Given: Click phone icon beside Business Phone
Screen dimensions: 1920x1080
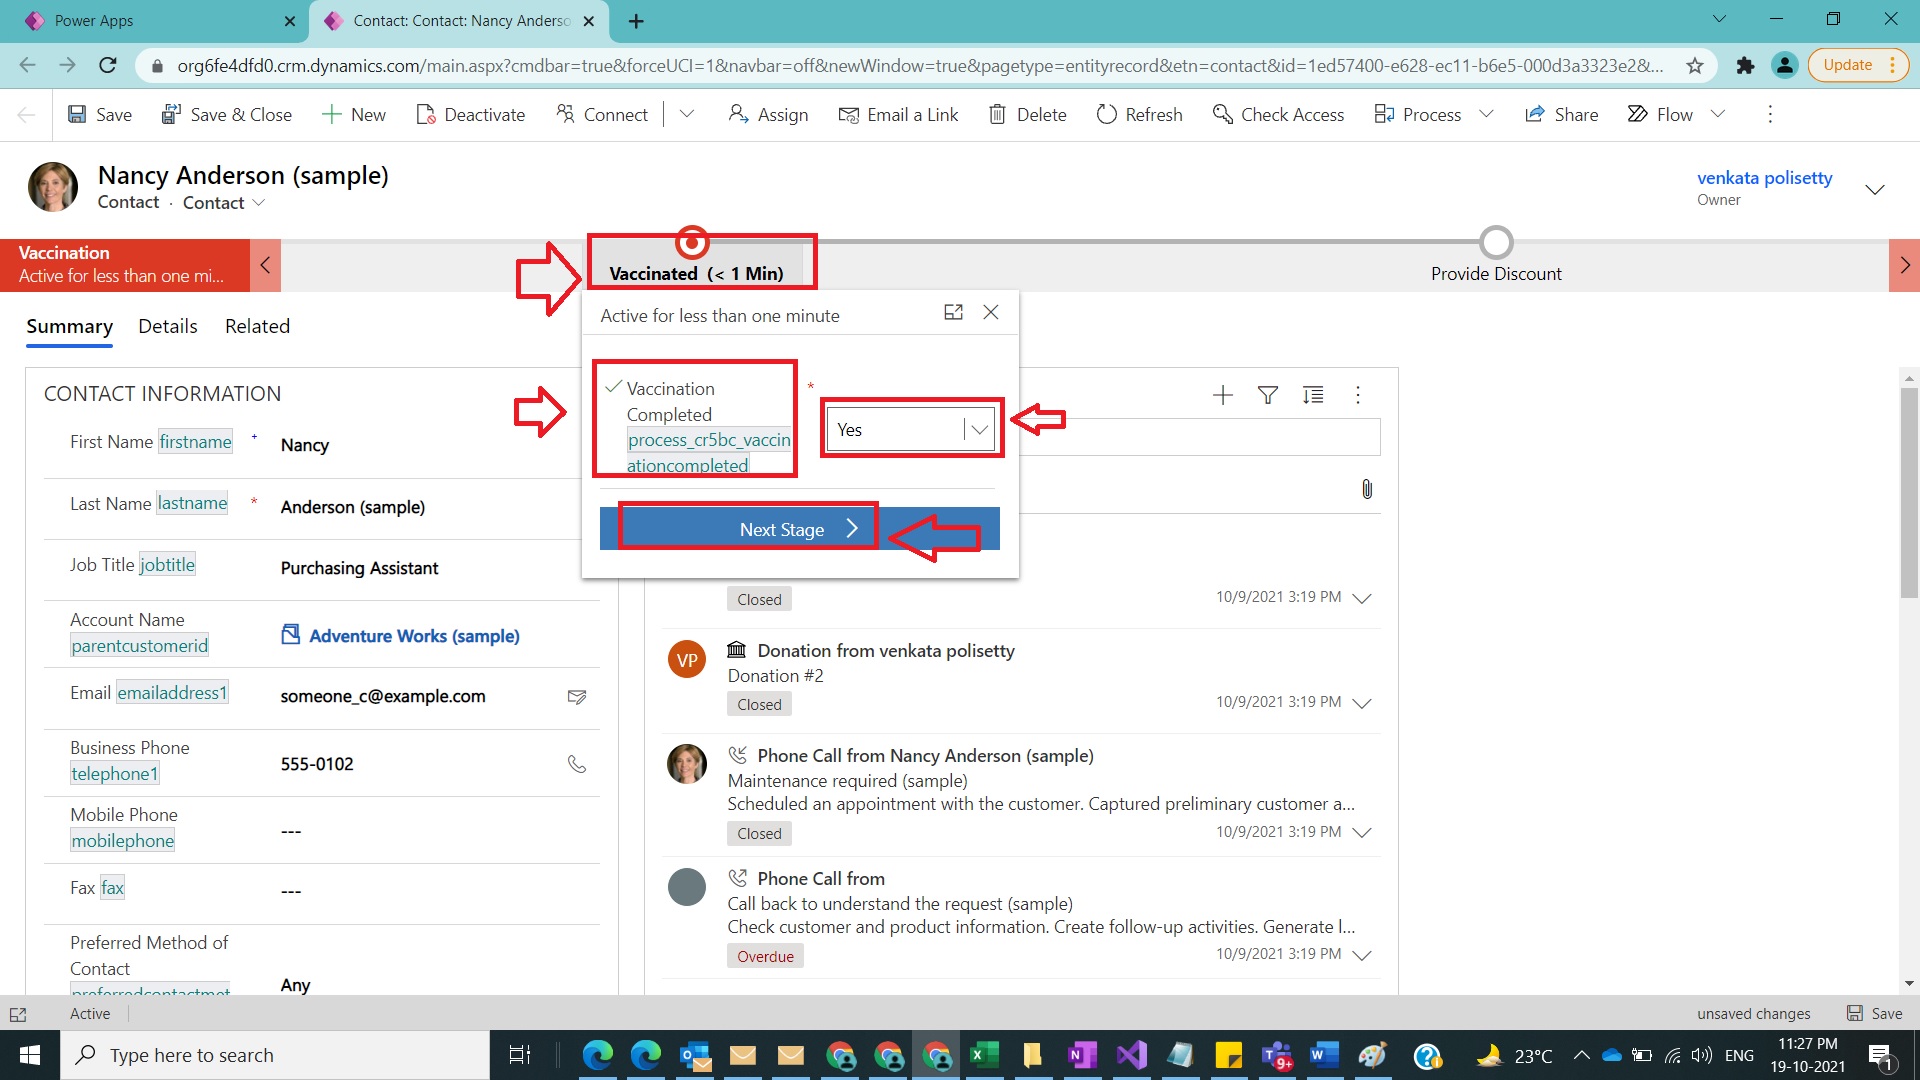Looking at the screenshot, I should coord(577,764).
